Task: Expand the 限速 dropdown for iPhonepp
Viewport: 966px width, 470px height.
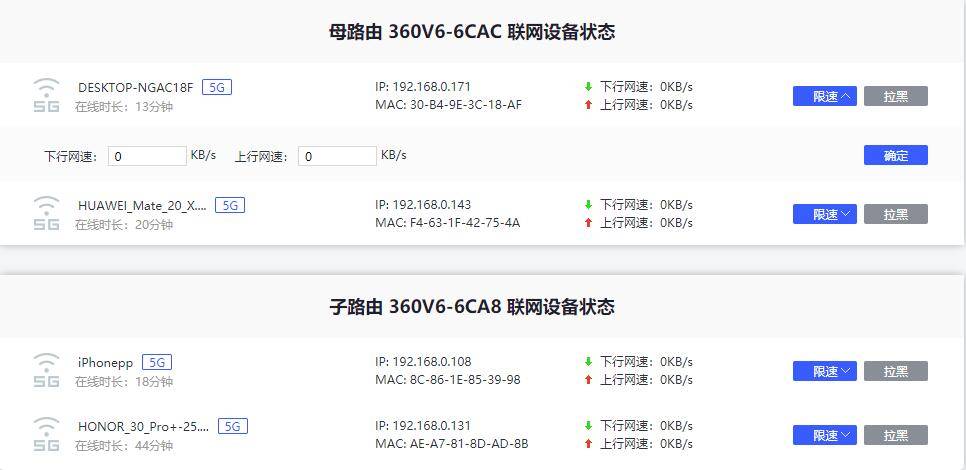Action: 824,371
